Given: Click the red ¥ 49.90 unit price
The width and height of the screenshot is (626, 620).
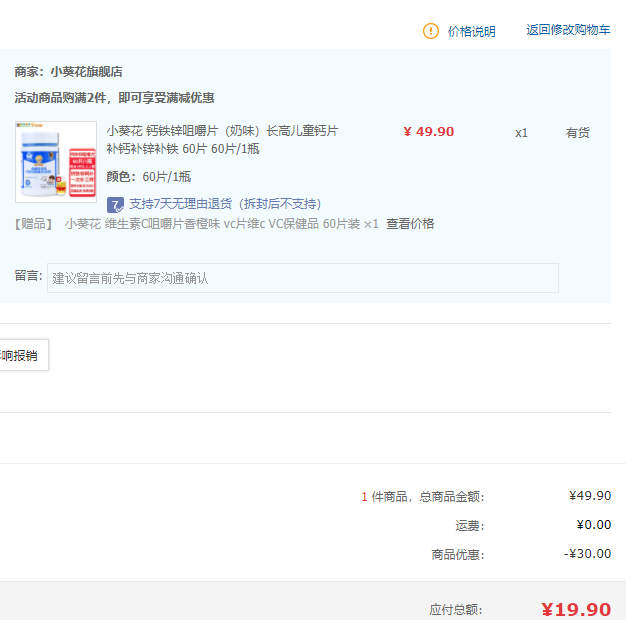Looking at the screenshot, I should click(429, 132).
